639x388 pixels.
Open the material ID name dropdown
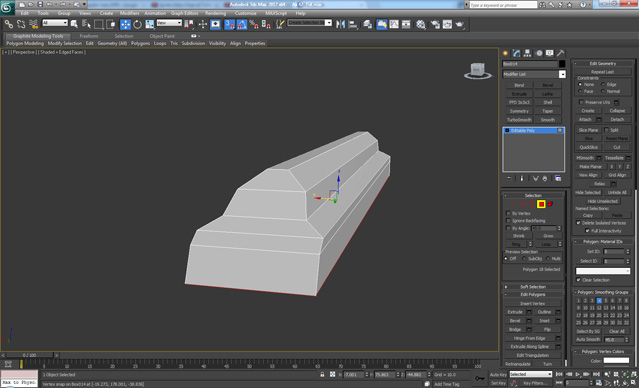coord(603,271)
